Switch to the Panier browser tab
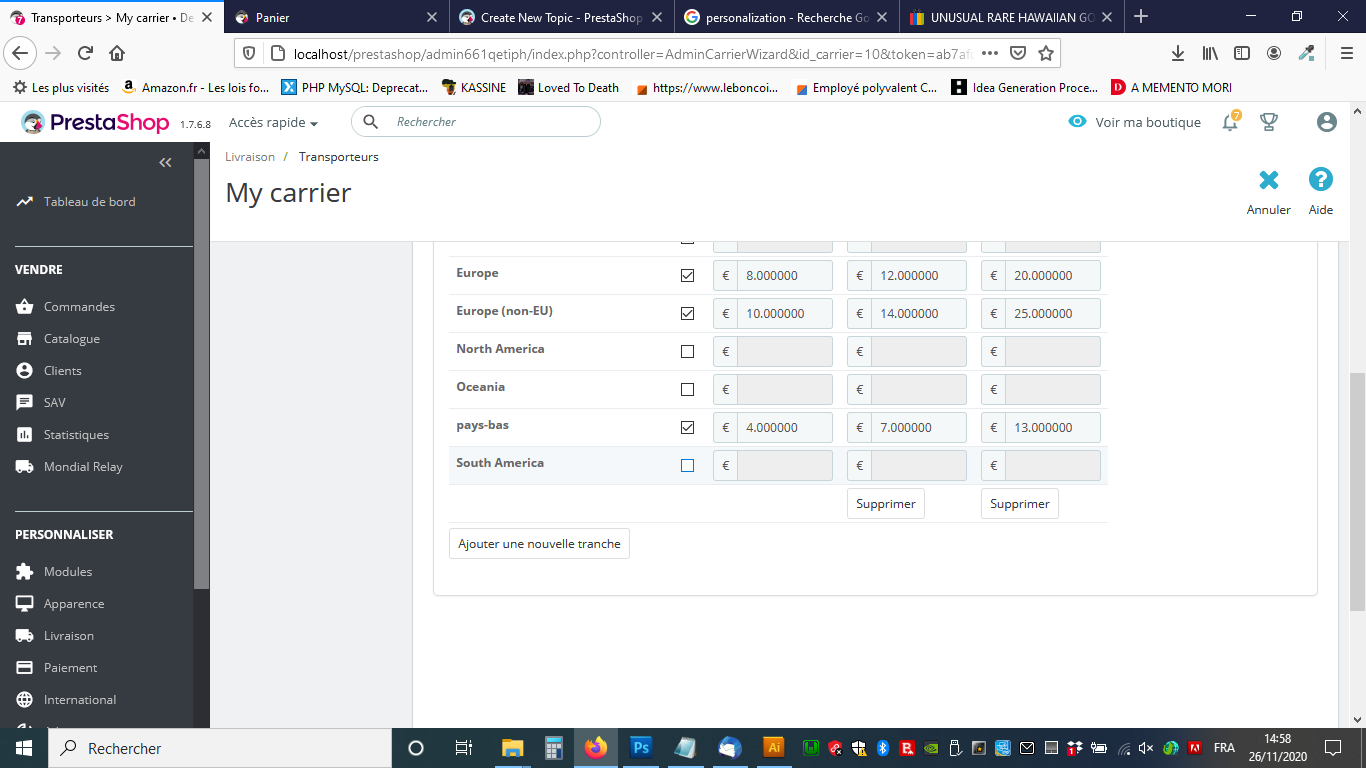The width and height of the screenshot is (1366, 768). coord(336,17)
